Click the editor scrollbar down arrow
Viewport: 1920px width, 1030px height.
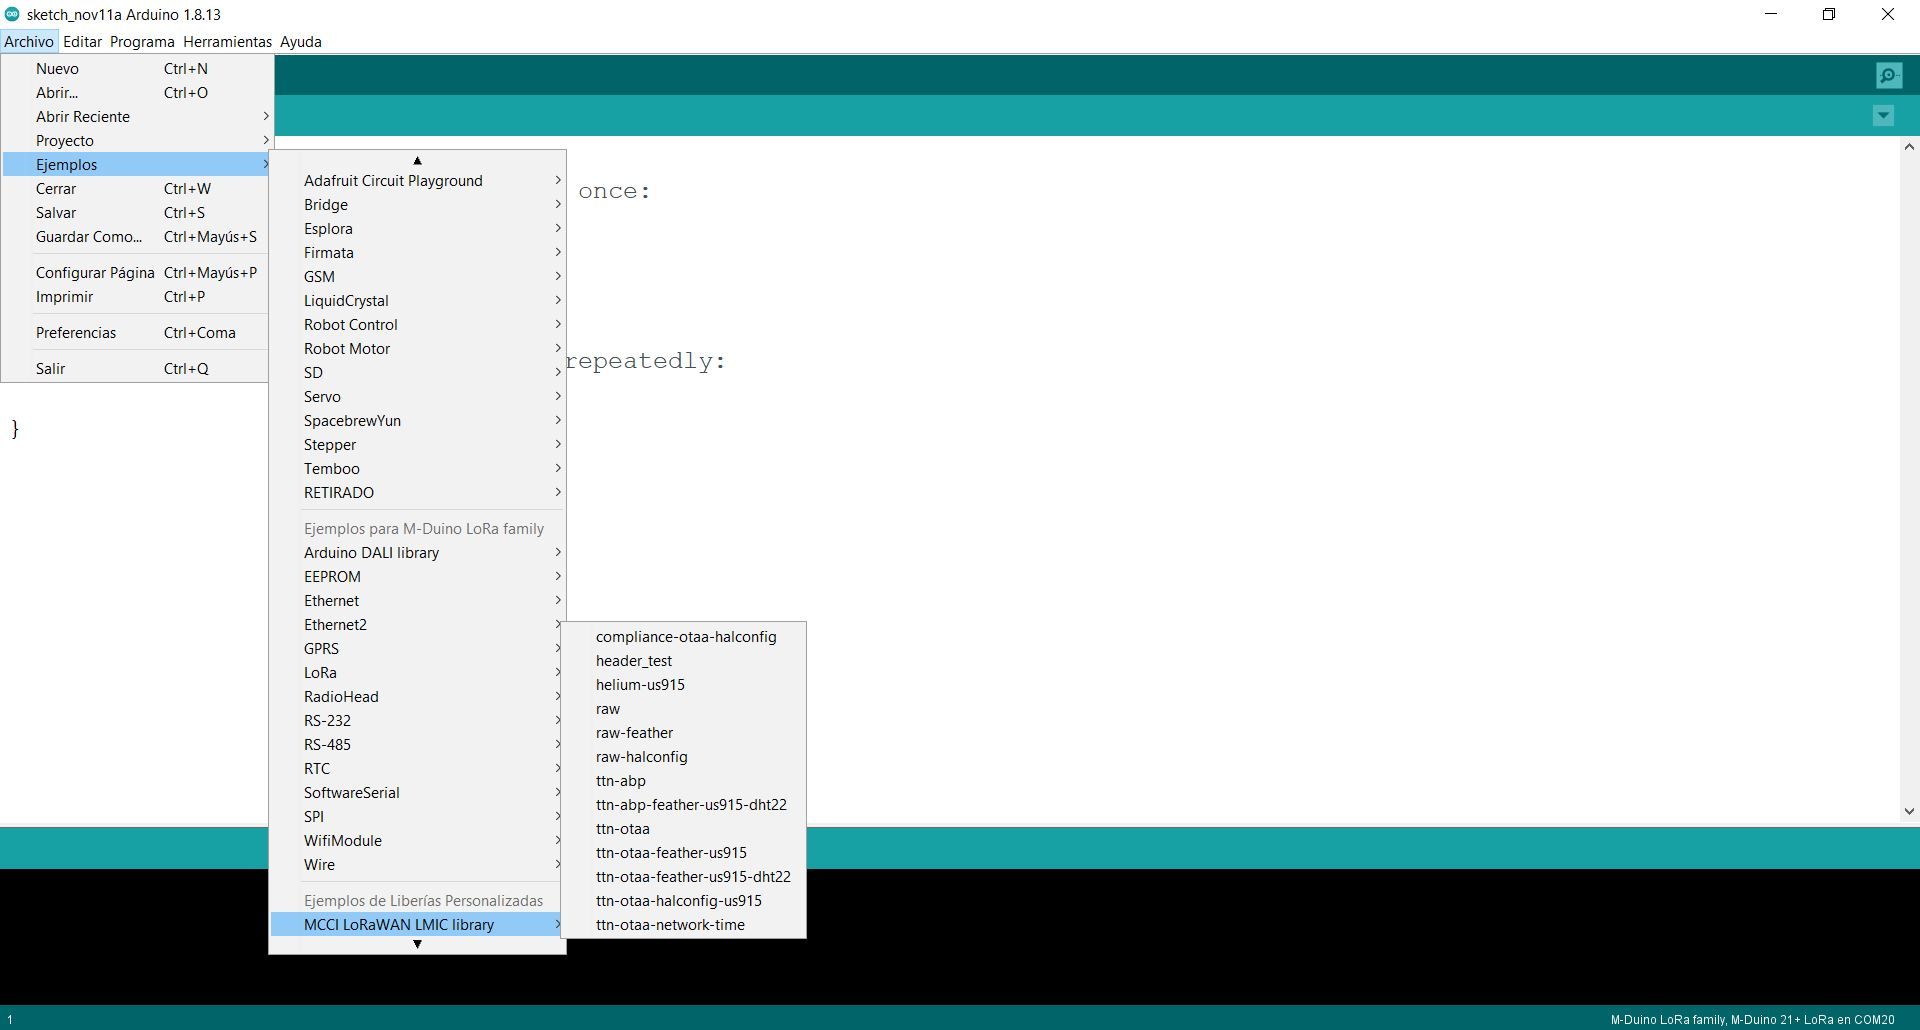1909,811
